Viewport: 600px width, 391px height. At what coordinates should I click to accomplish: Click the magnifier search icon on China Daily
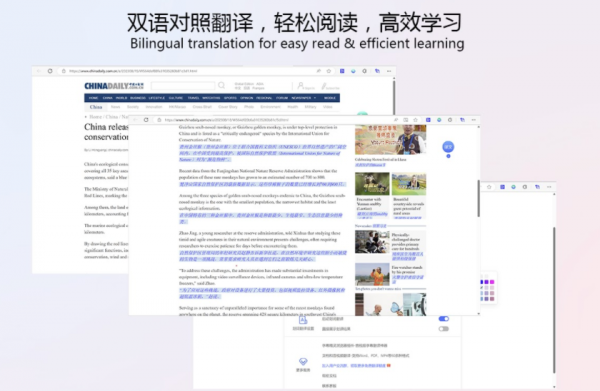tap(222, 85)
